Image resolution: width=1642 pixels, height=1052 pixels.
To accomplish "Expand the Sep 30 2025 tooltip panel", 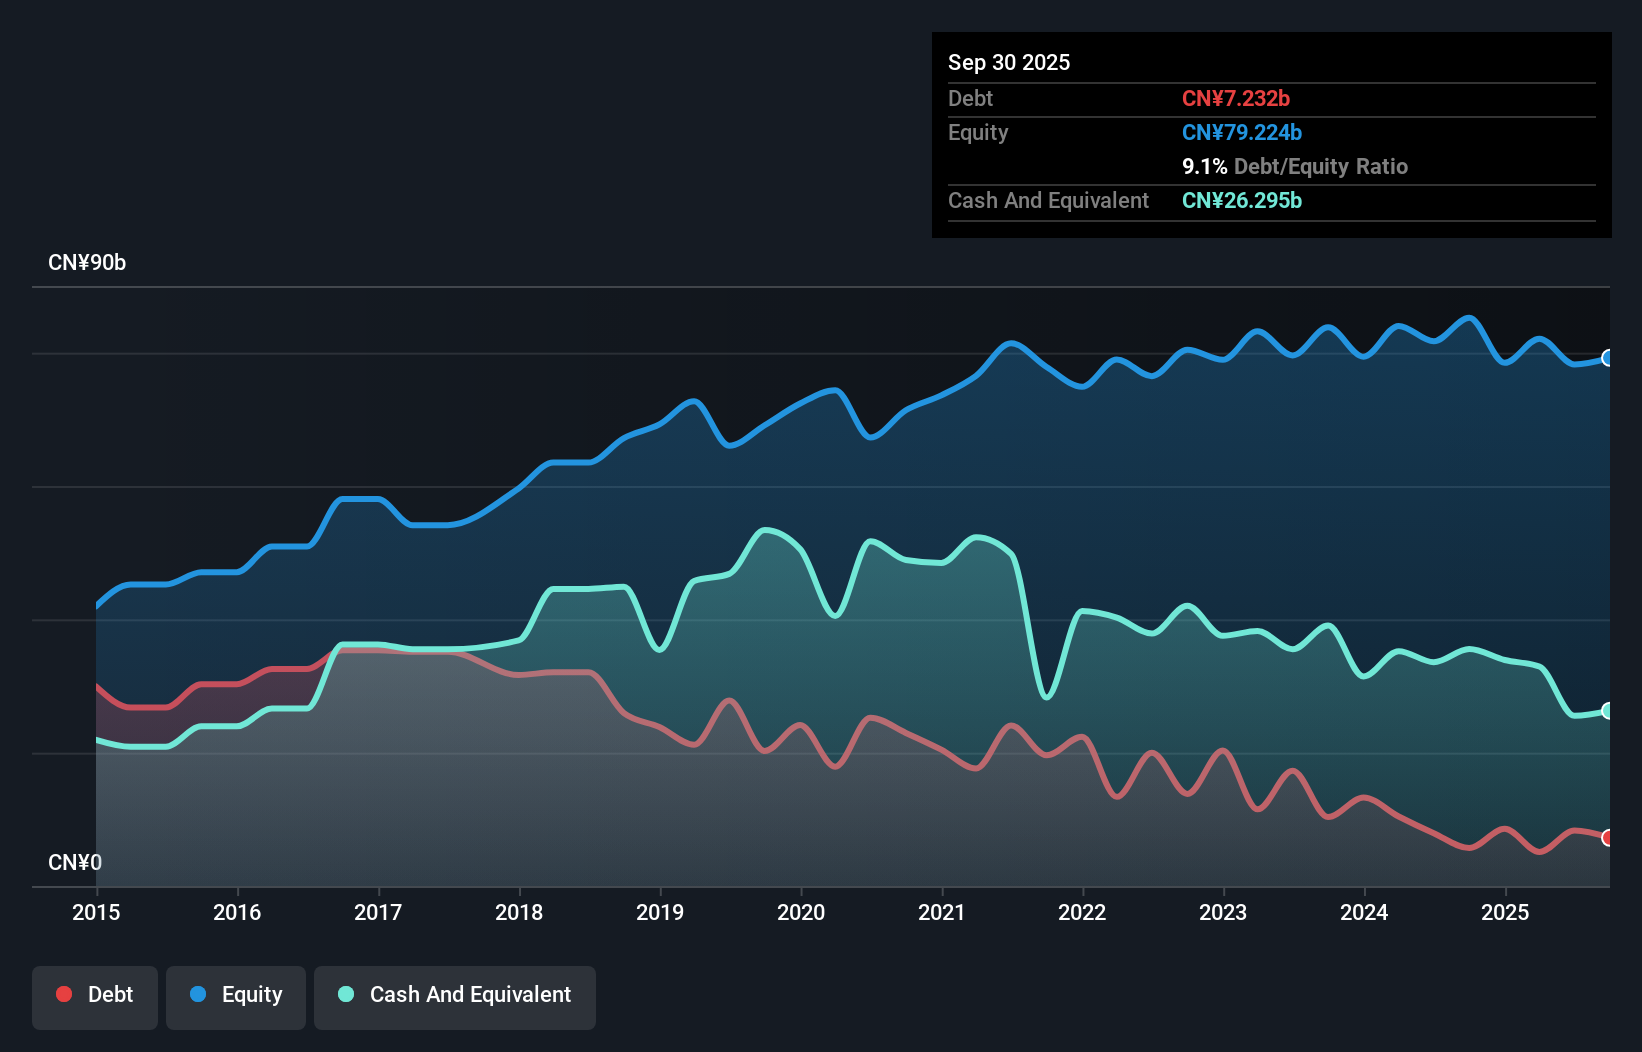I will pyautogui.click(x=1009, y=62).
